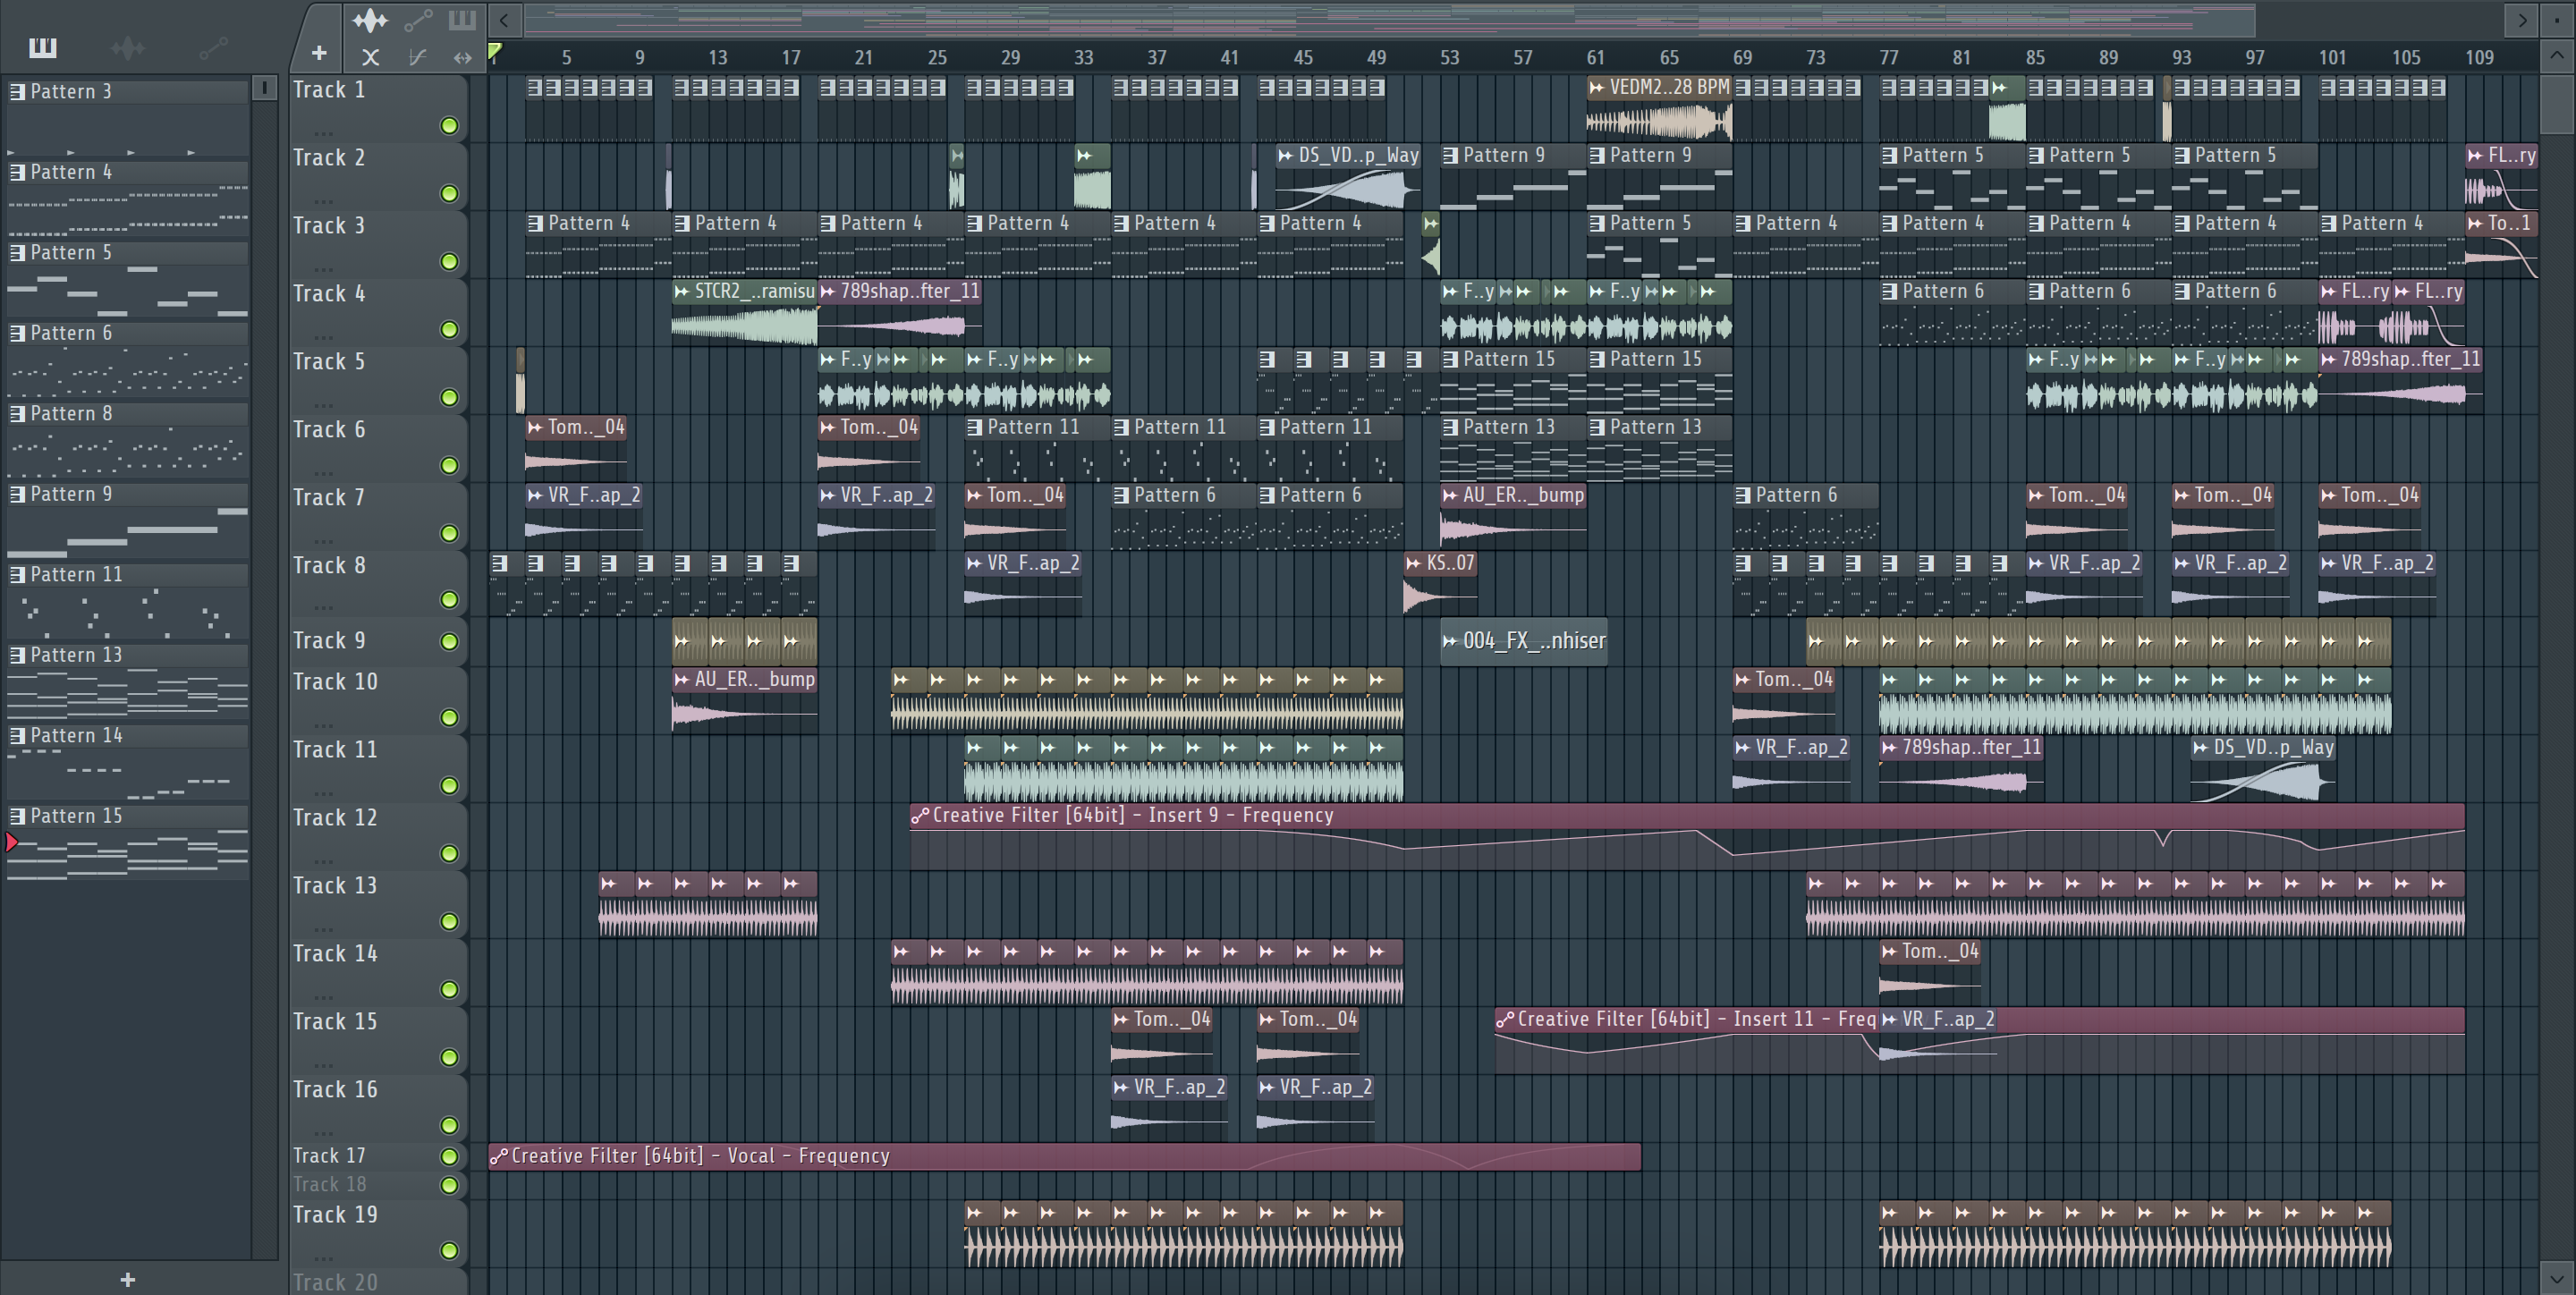Image resolution: width=2576 pixels, height=1295 pixels.
Task: Show patterns in the picker panel
Action: [42, 47]
